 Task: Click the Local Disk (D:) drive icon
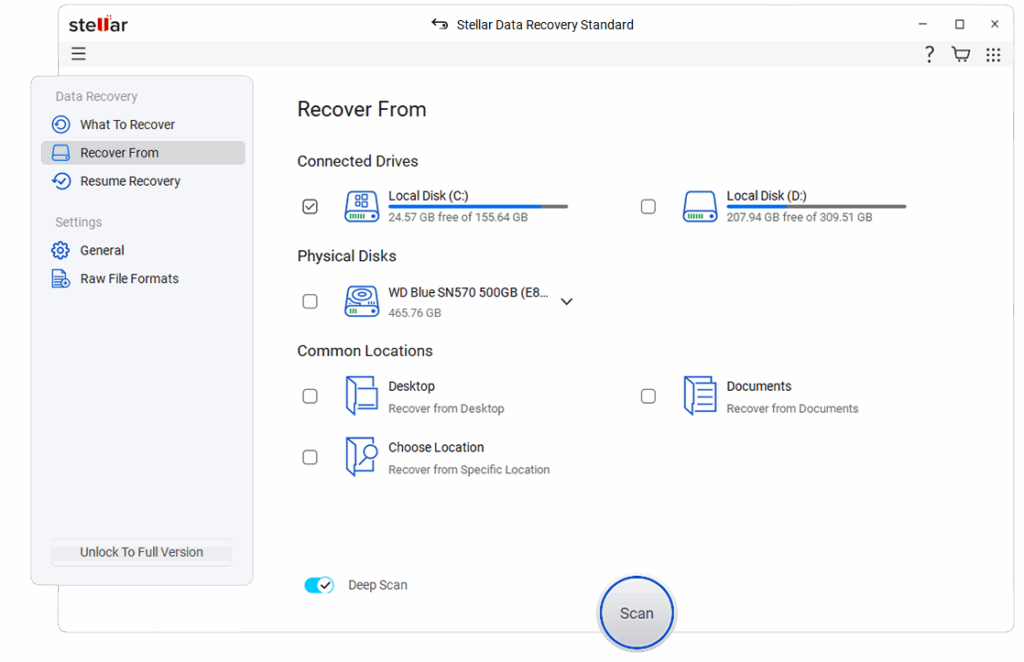pos(700,206)
